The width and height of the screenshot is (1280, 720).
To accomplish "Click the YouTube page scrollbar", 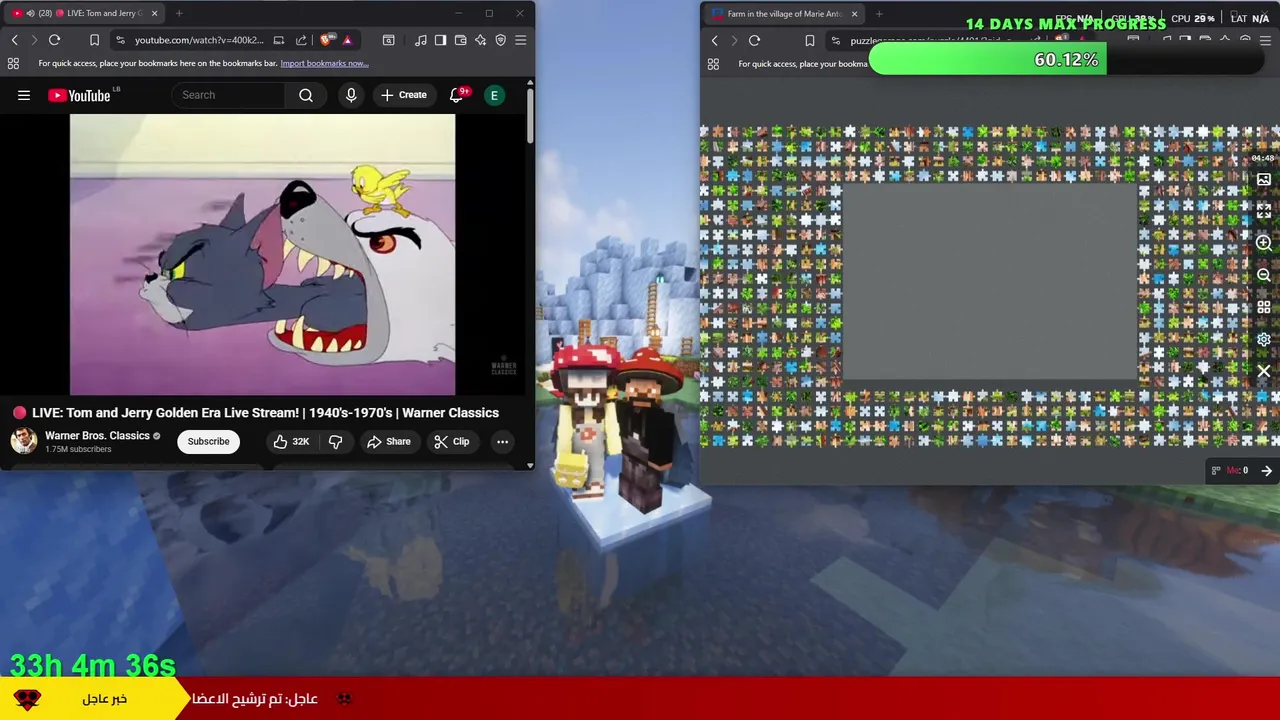I will point(530,114).
